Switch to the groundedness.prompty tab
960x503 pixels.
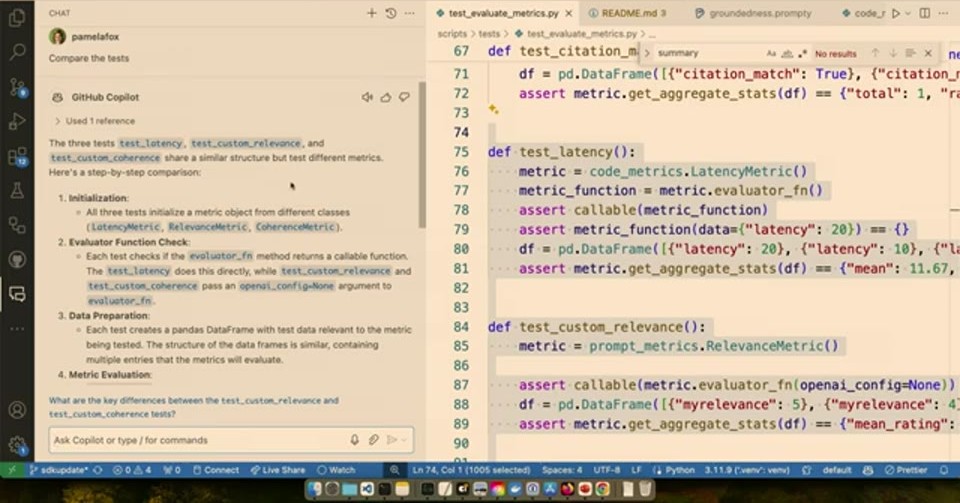(x=753, y=13)
